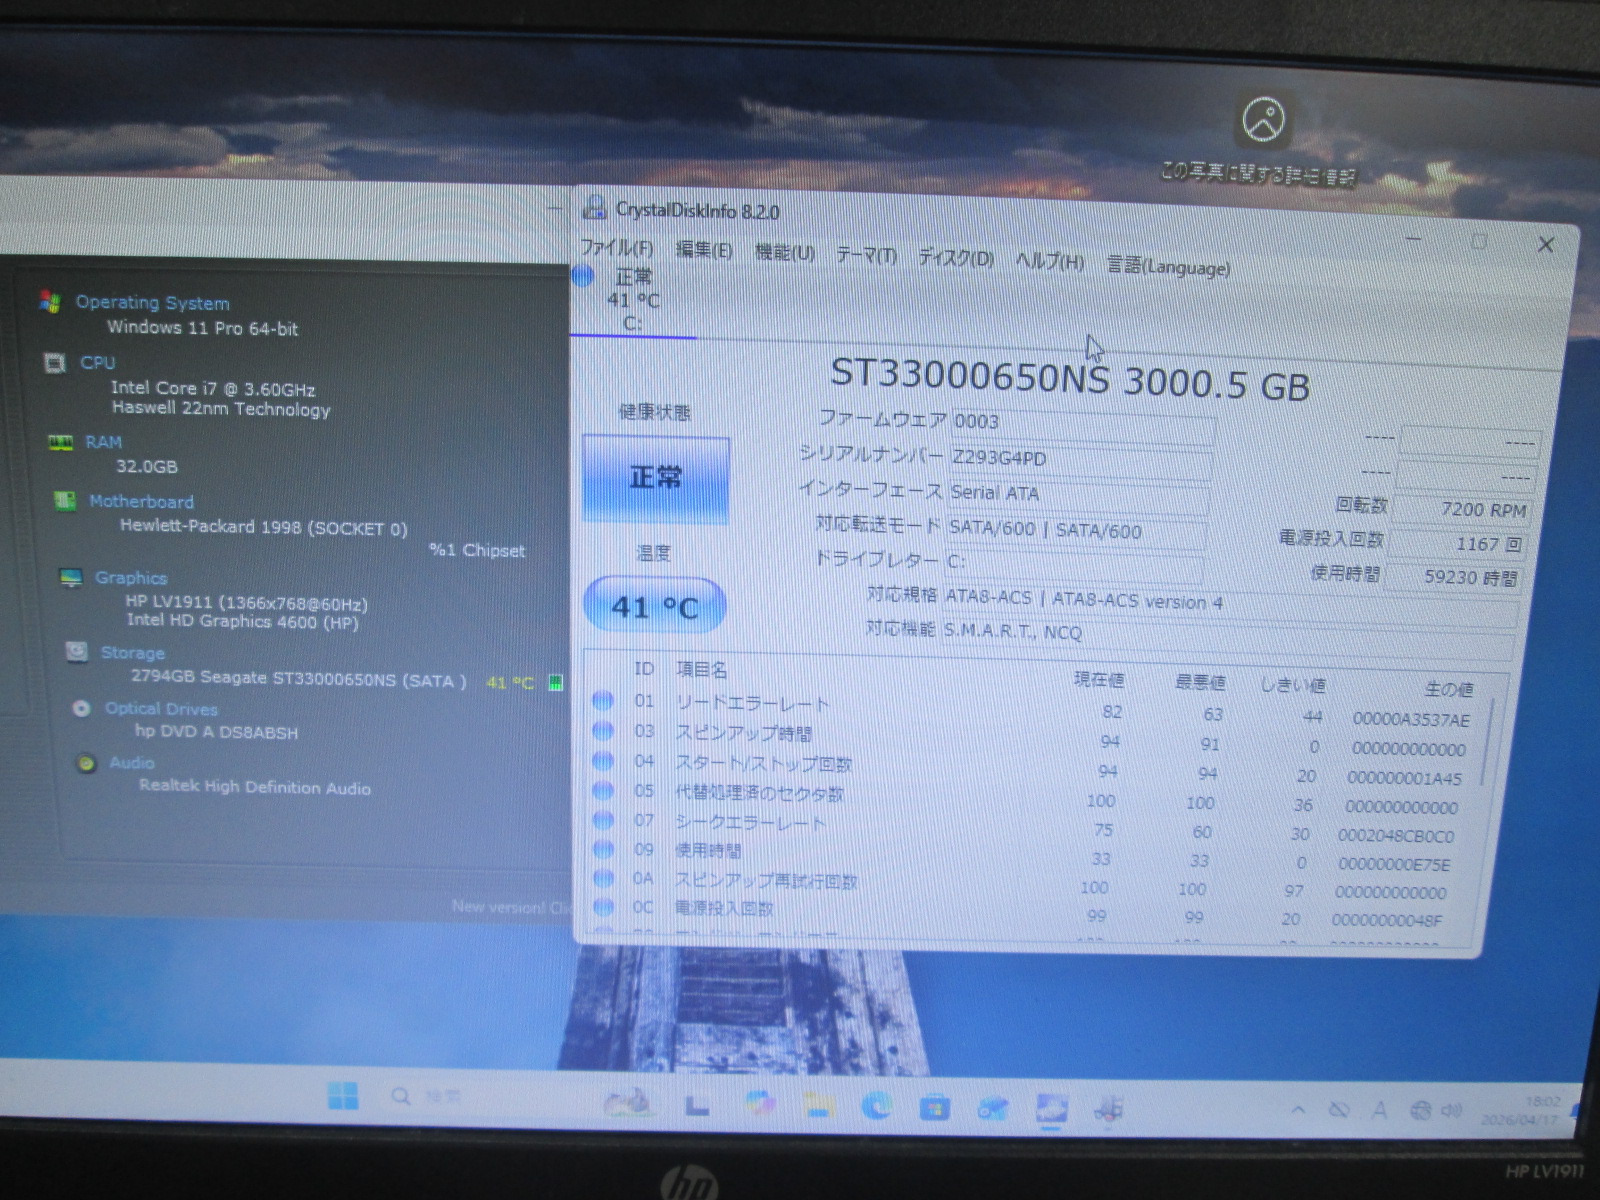Click the Storage drive icon in Speccy
1600x1200 pixels.
pos(76,652)
